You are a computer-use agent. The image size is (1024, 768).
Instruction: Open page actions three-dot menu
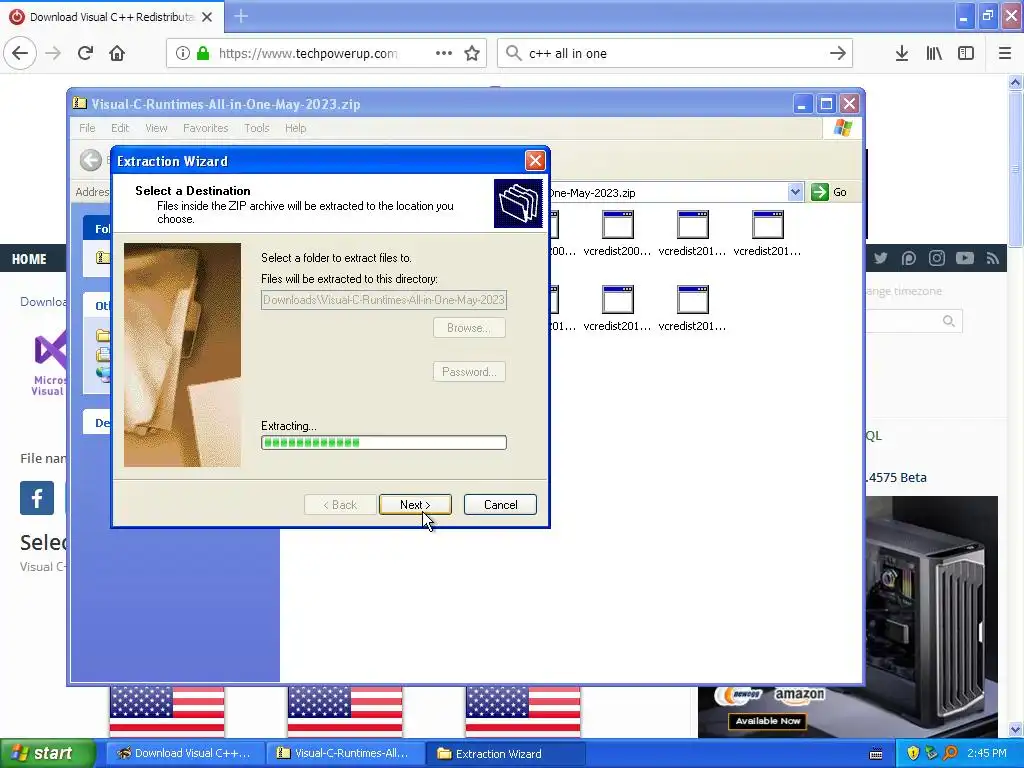tap(443, 54)
